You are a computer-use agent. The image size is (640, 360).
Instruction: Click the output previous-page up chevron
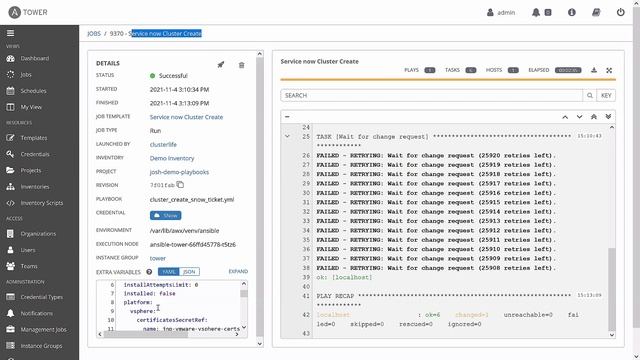(565, 117)
